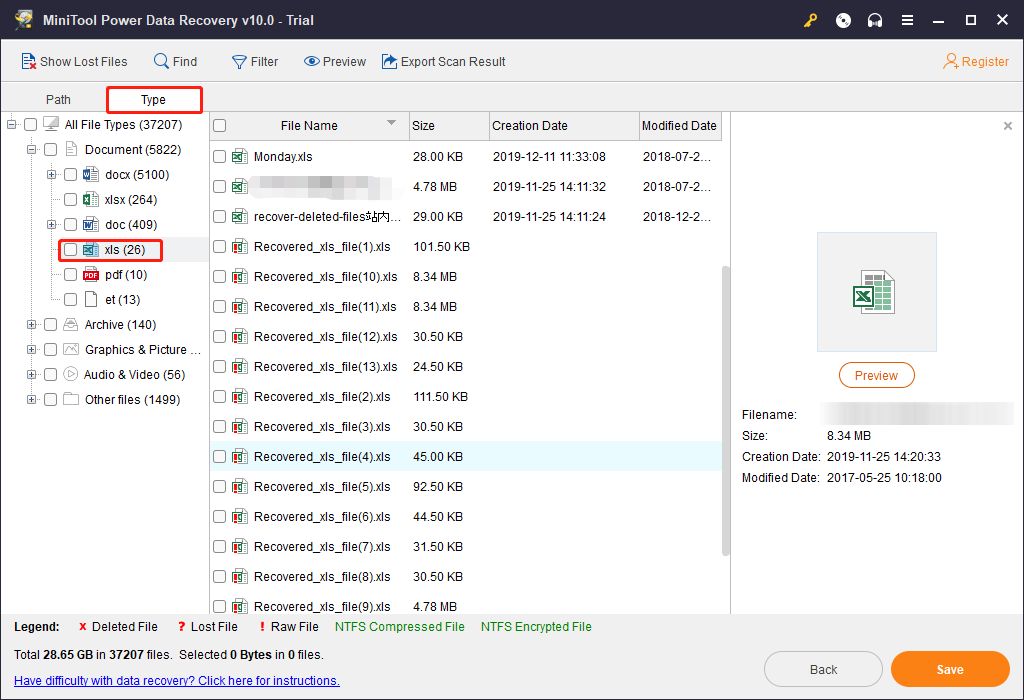The height and width of the screenshot is (700, 1024).
Task: Click the Save button
Action: pos(950,669)
